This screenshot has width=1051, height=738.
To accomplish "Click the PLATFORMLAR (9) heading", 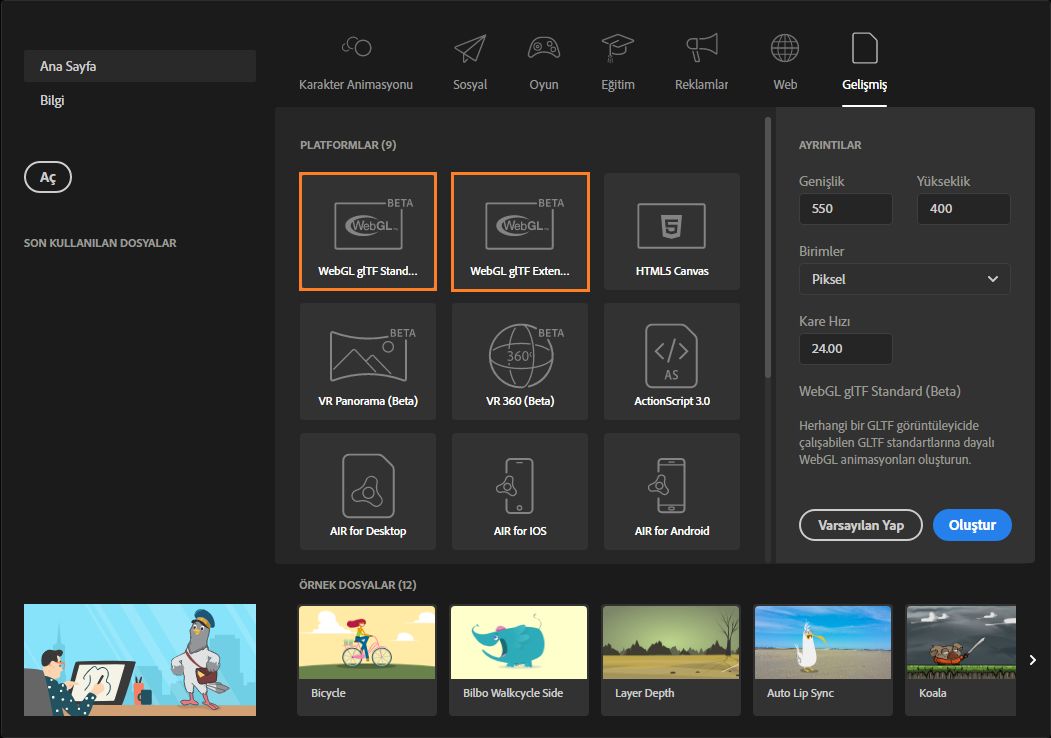I will [x=348, y=145].
